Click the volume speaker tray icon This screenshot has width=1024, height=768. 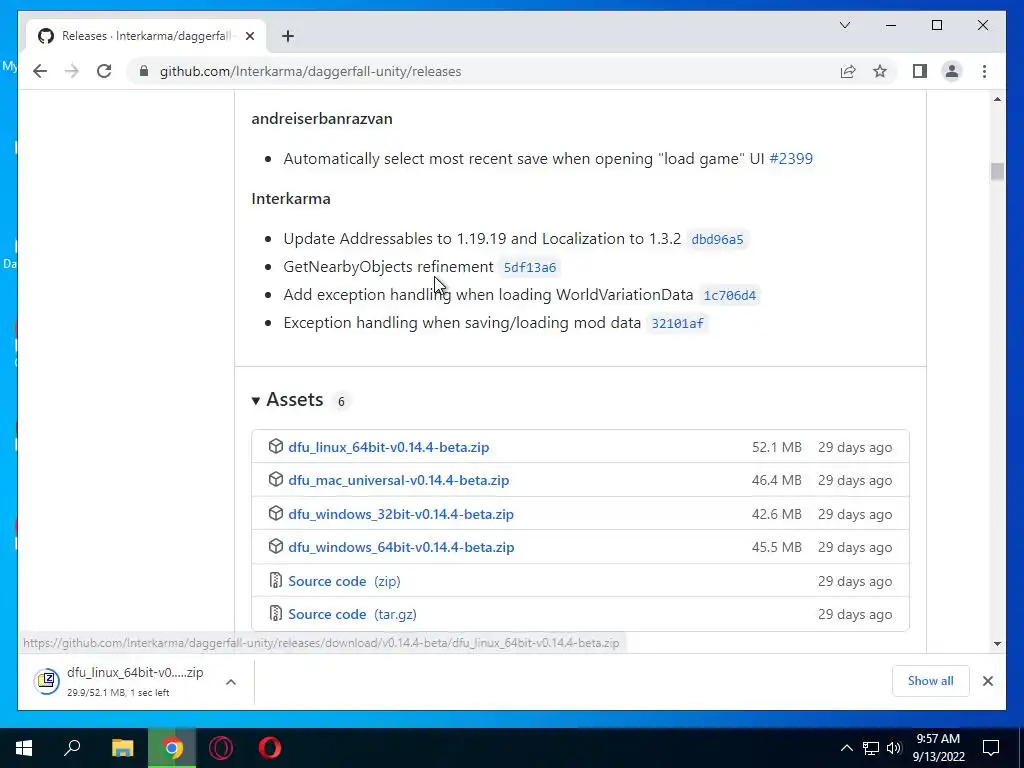(894, 748)
